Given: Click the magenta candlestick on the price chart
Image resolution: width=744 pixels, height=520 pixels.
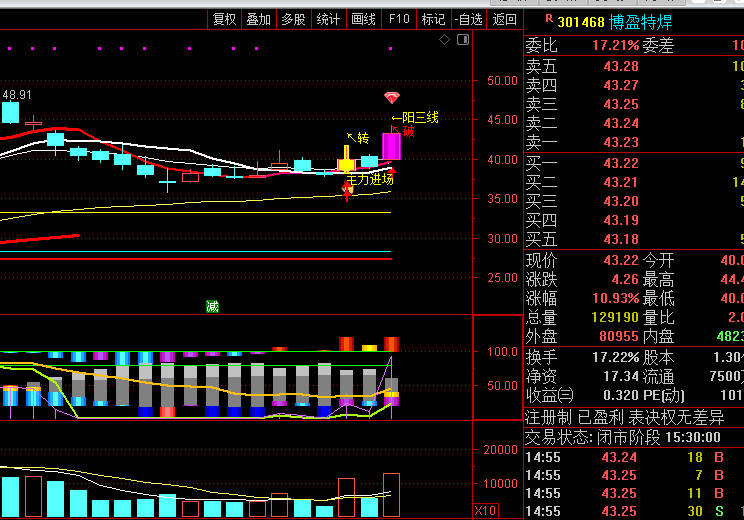Looking at the screenshot, I should (391, 146).
